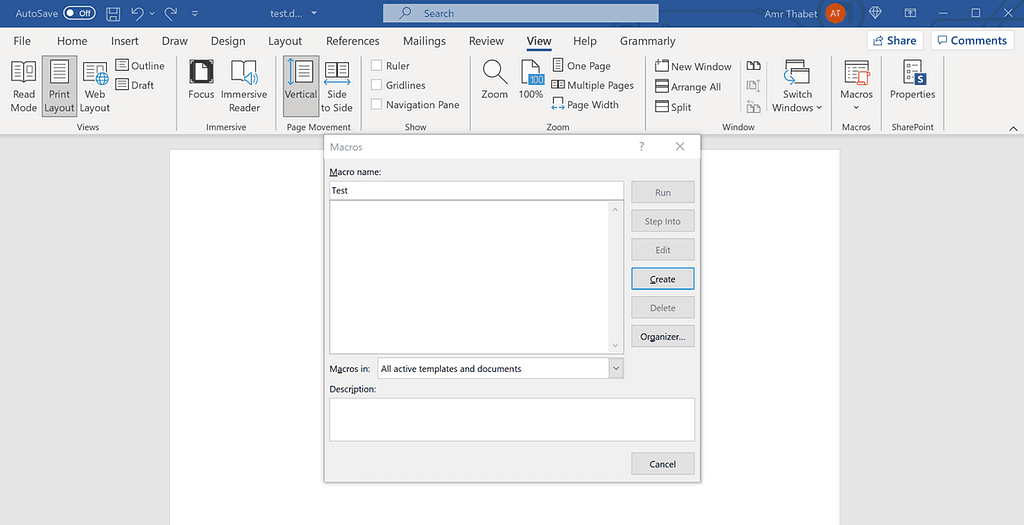Save the document from title bar

(113, 13)
